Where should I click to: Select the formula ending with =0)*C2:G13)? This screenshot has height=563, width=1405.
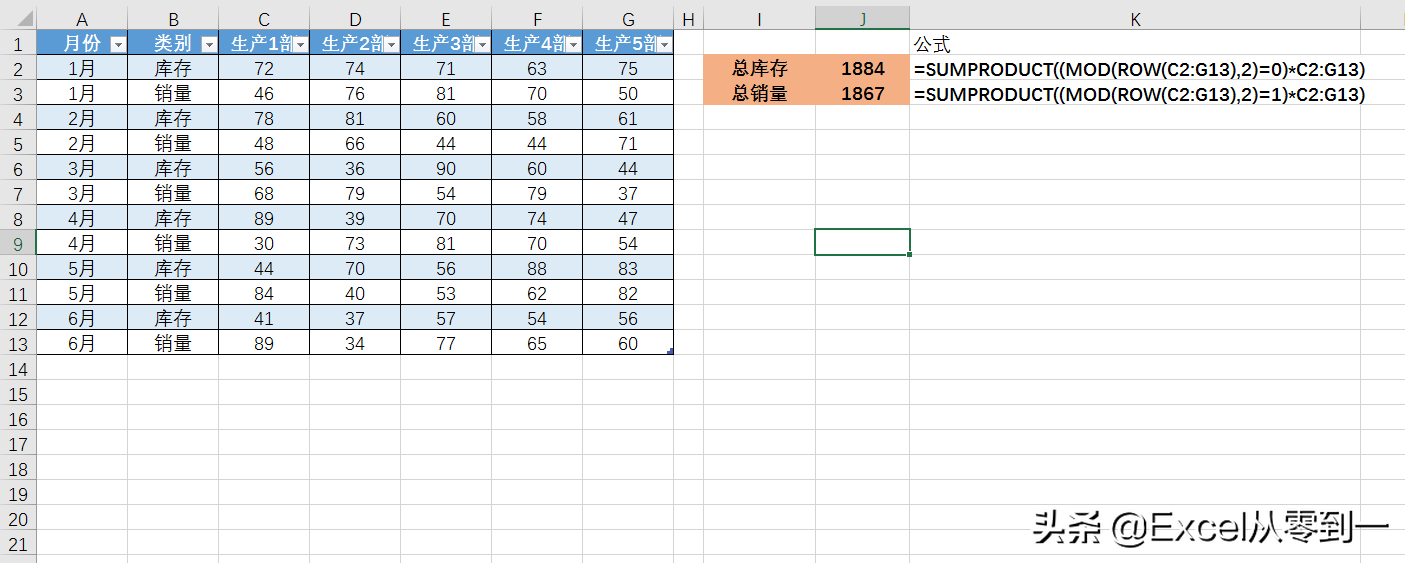[1139, 69]
